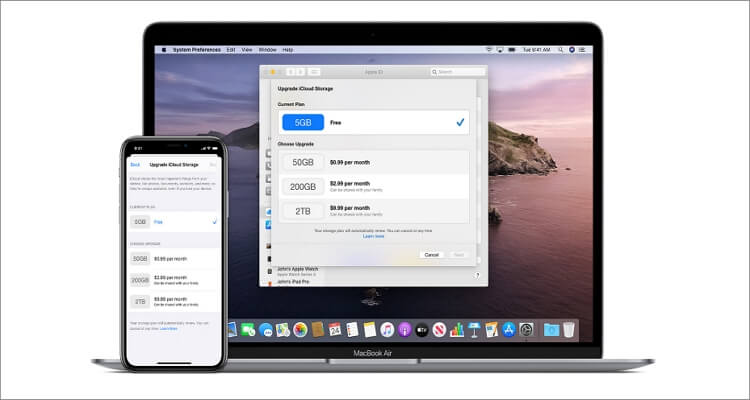
Task: Tap Back on the iPhone screen
Action: 135,165
